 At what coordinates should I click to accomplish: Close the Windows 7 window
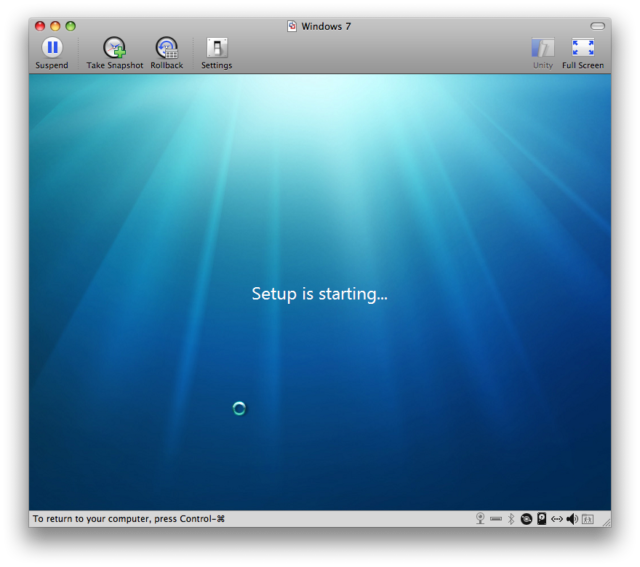[x=40, y=26]
